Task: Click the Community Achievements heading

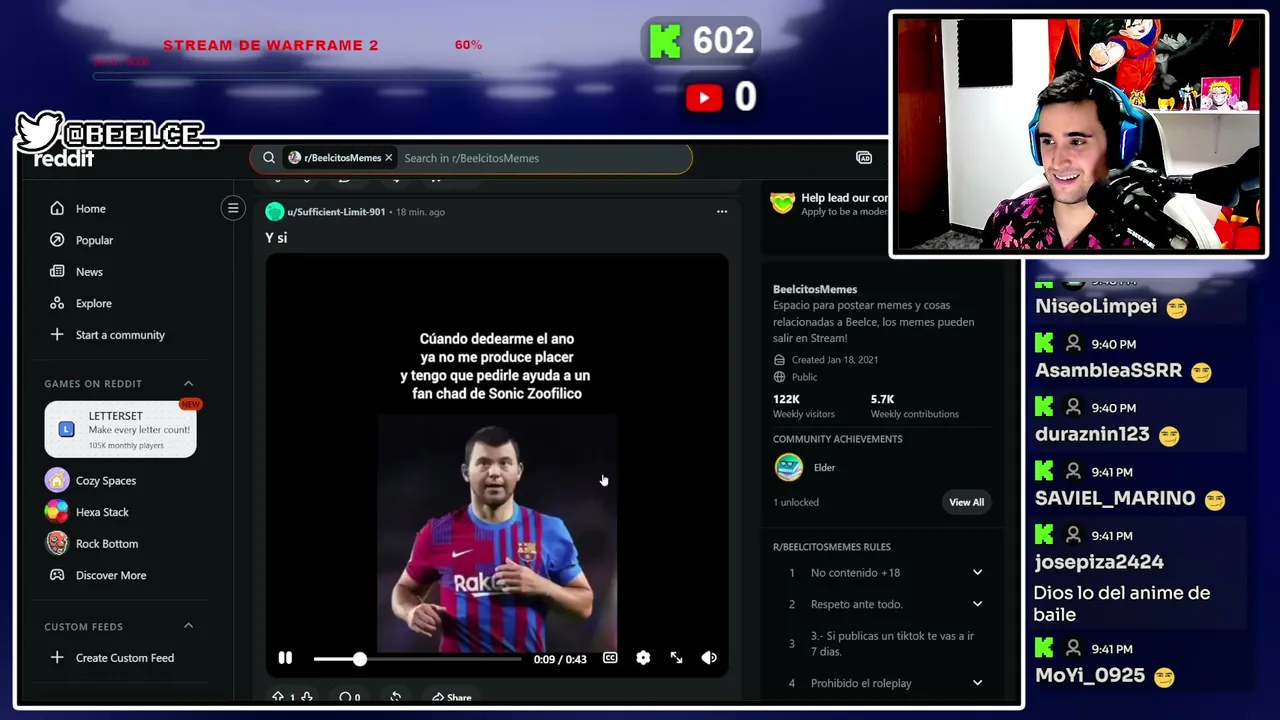Action: coord(838,439)
